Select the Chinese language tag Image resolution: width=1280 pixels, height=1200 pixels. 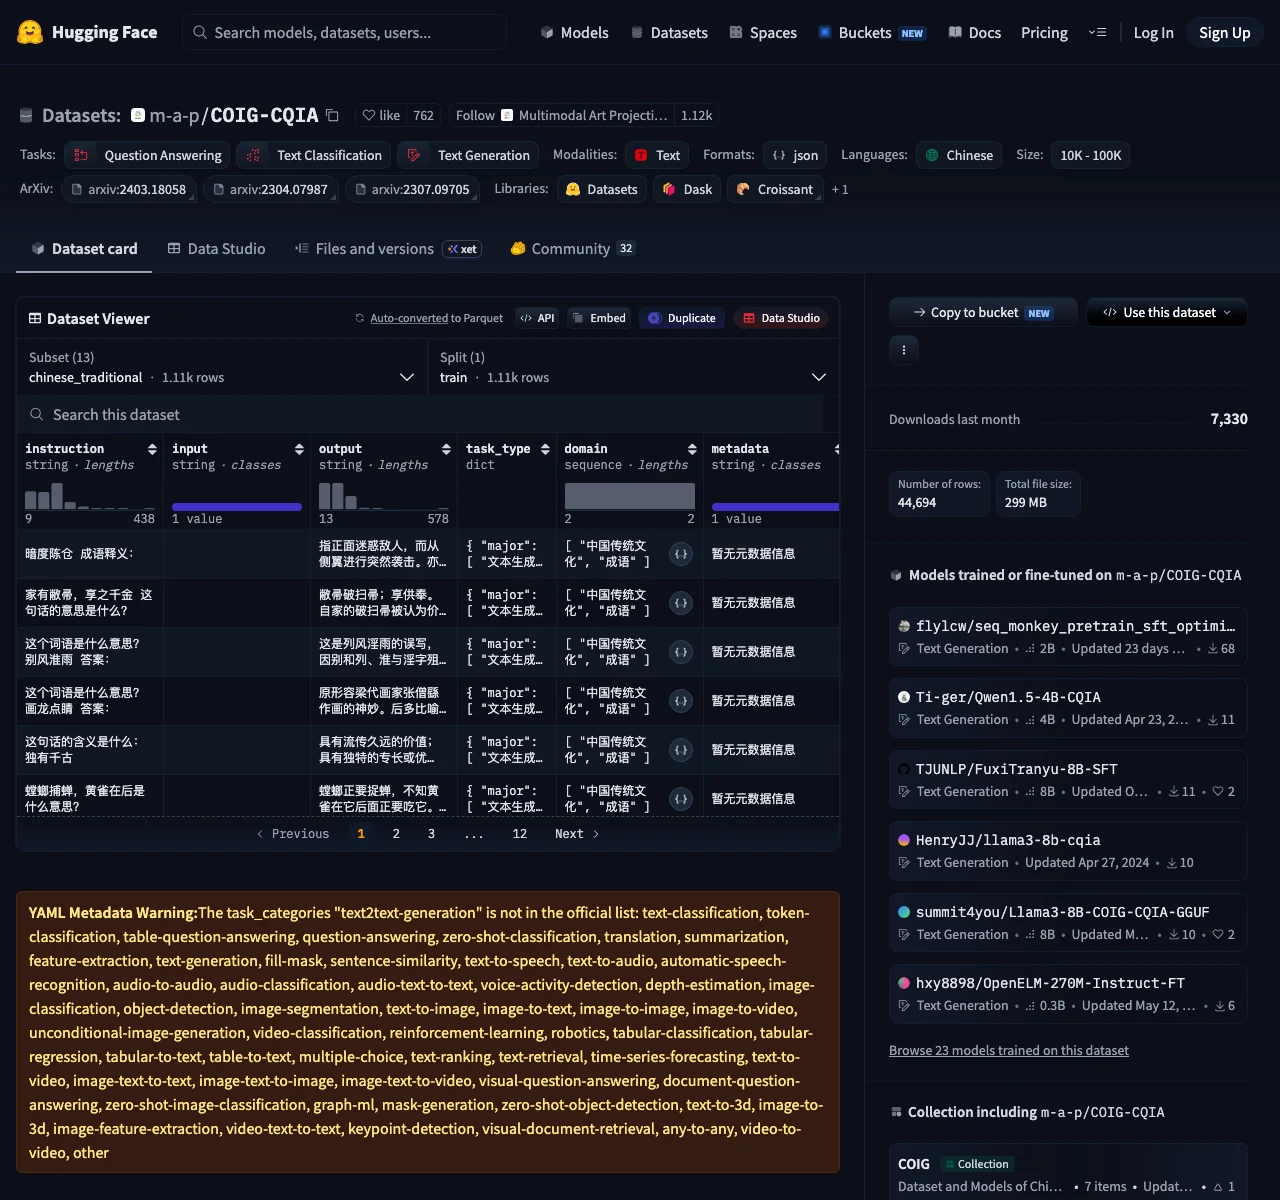click(959, 155)
